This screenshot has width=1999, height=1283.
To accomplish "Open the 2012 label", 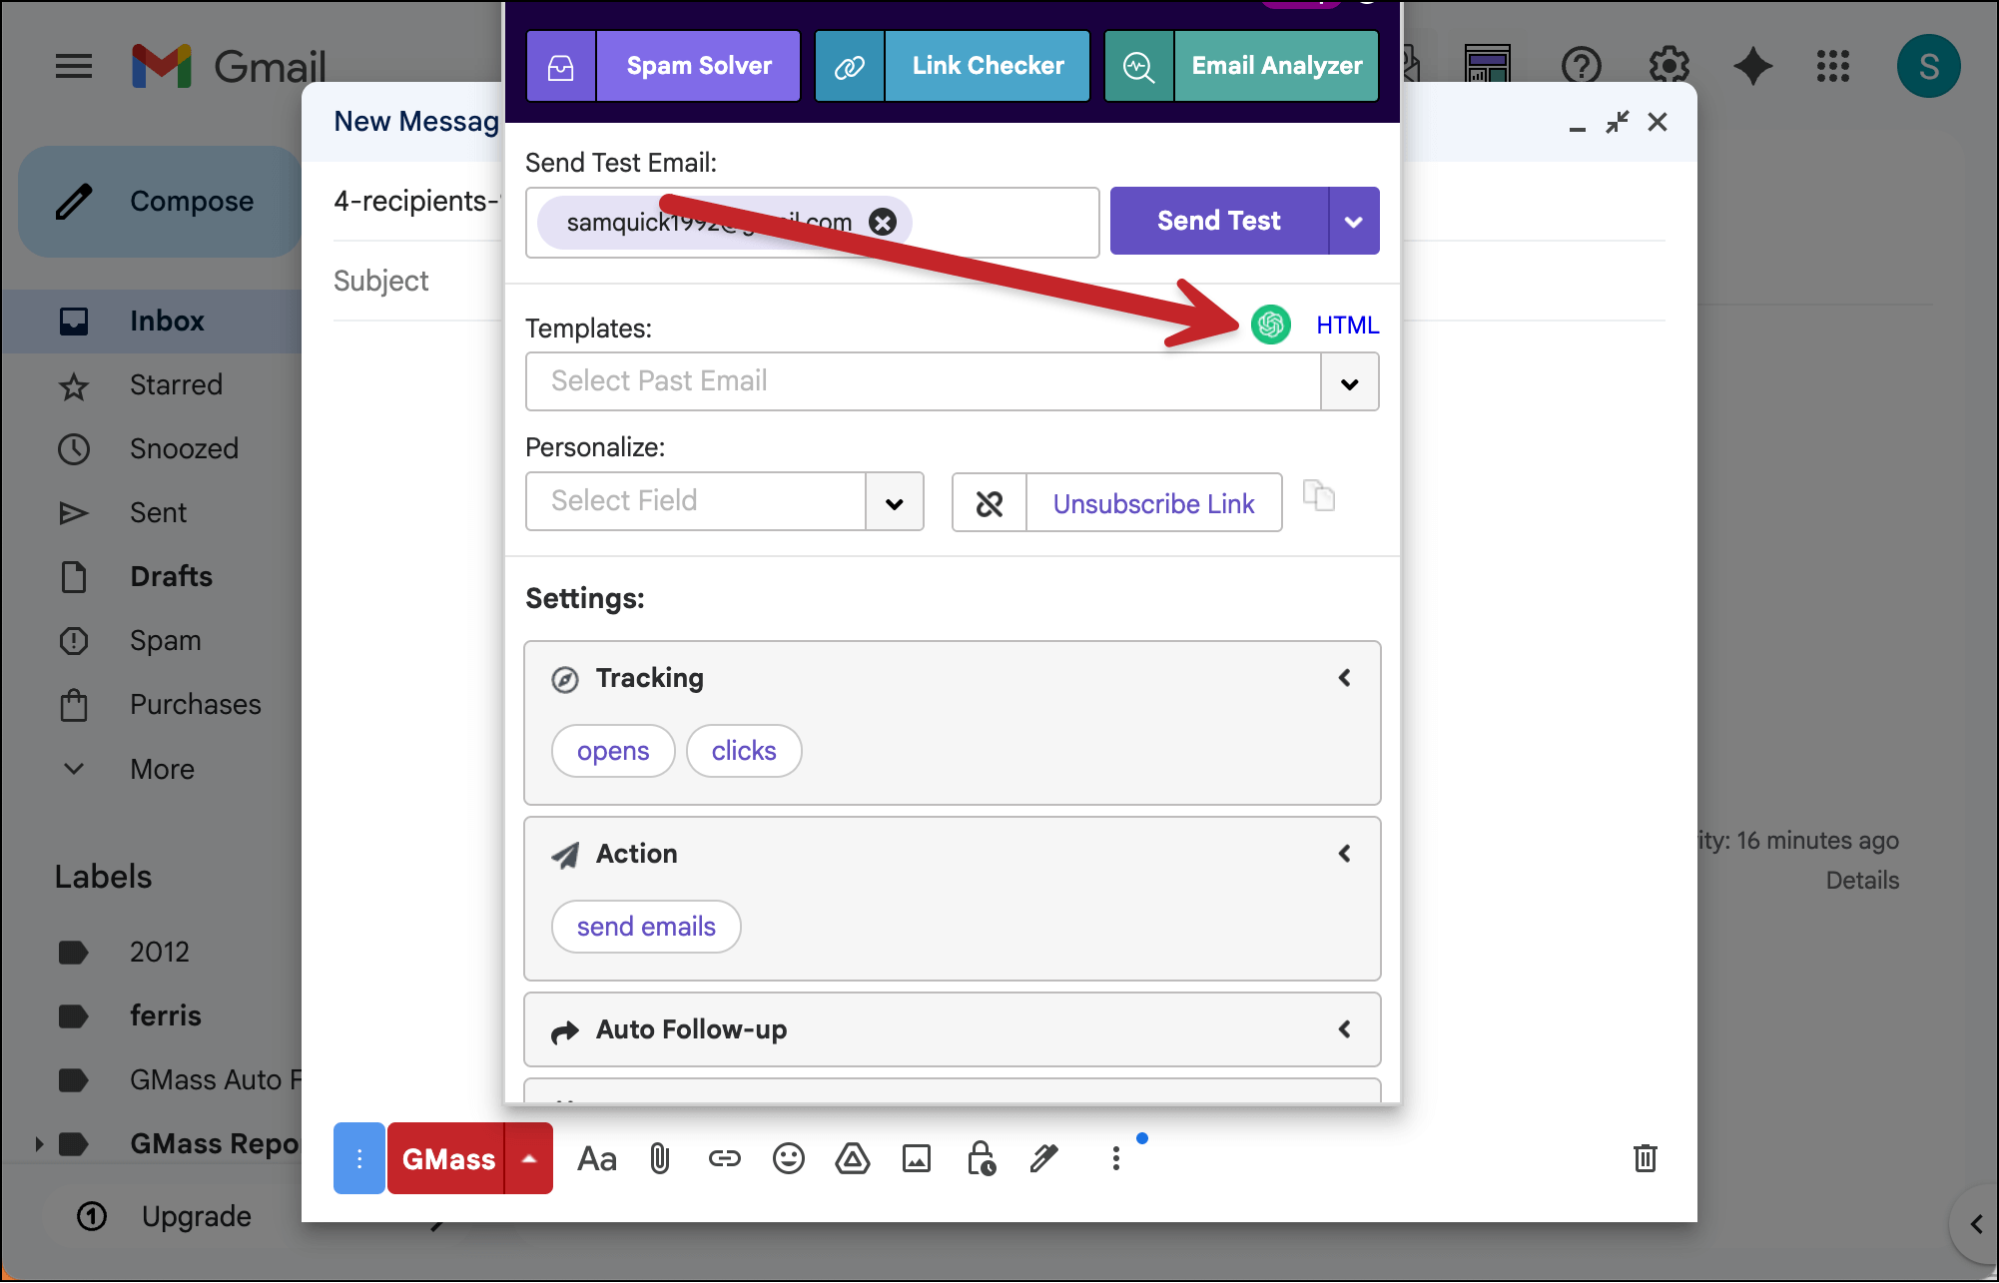I will point(159,952).
